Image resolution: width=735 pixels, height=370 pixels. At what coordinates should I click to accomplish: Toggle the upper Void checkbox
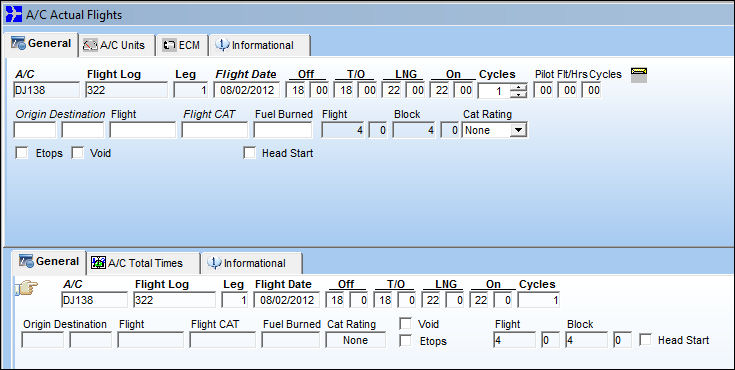[x=77, y=153]
